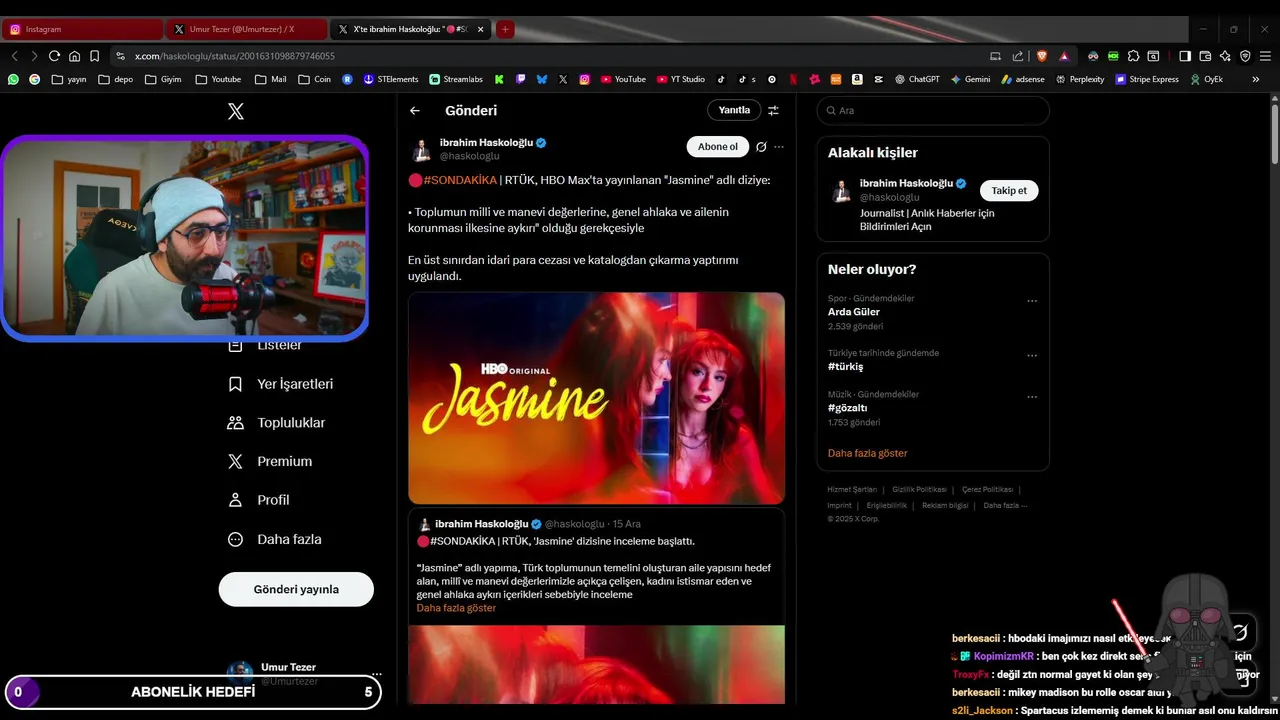
Task: Close the ibrahim Haskoloğlu tab
Action: (x=481, y=30)
